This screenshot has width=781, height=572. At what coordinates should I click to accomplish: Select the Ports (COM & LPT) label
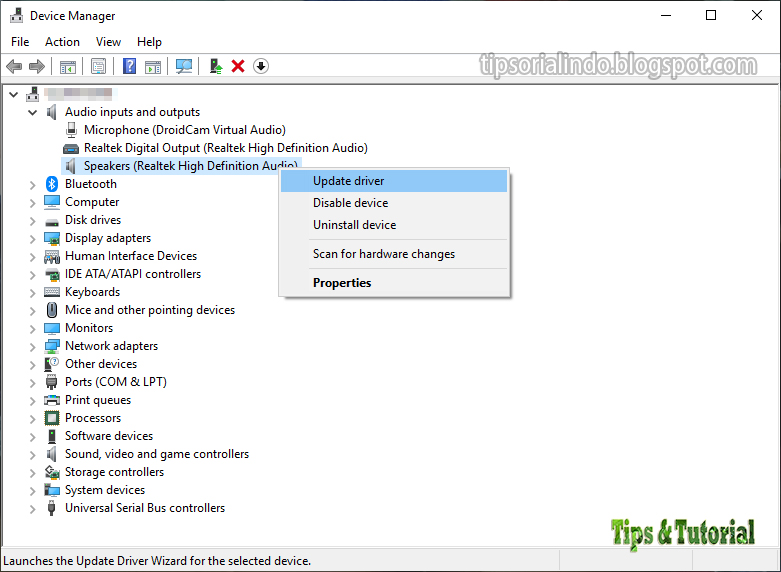tap(116, 382)
